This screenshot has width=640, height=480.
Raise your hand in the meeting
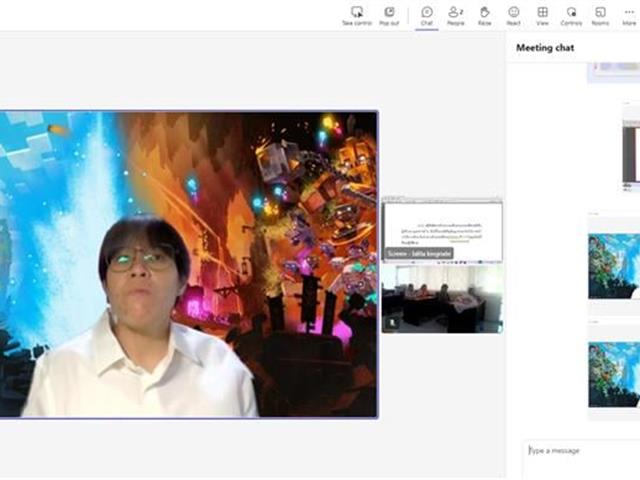484,16
